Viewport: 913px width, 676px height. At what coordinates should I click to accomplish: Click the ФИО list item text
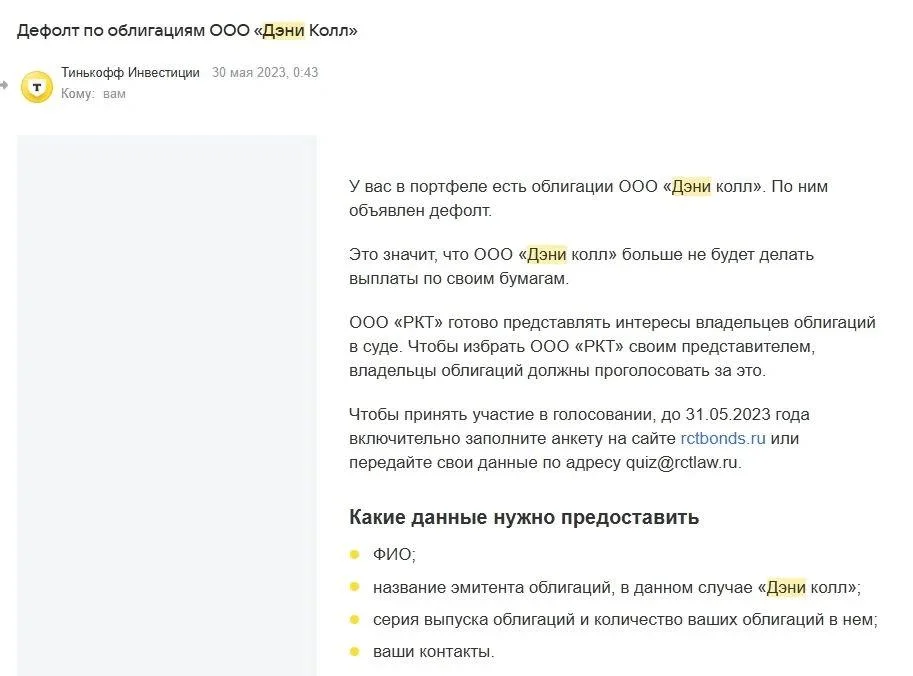tap(394, 554)
